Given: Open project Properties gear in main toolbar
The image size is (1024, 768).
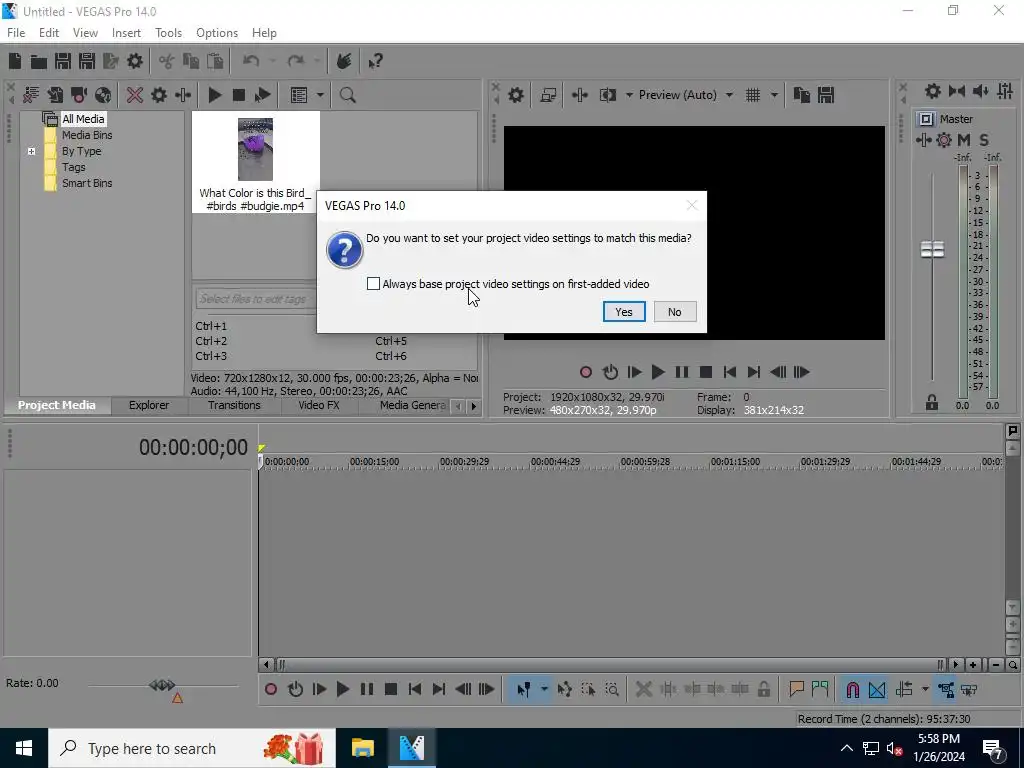Looking at the screenshot, I should tap(135, 61).
